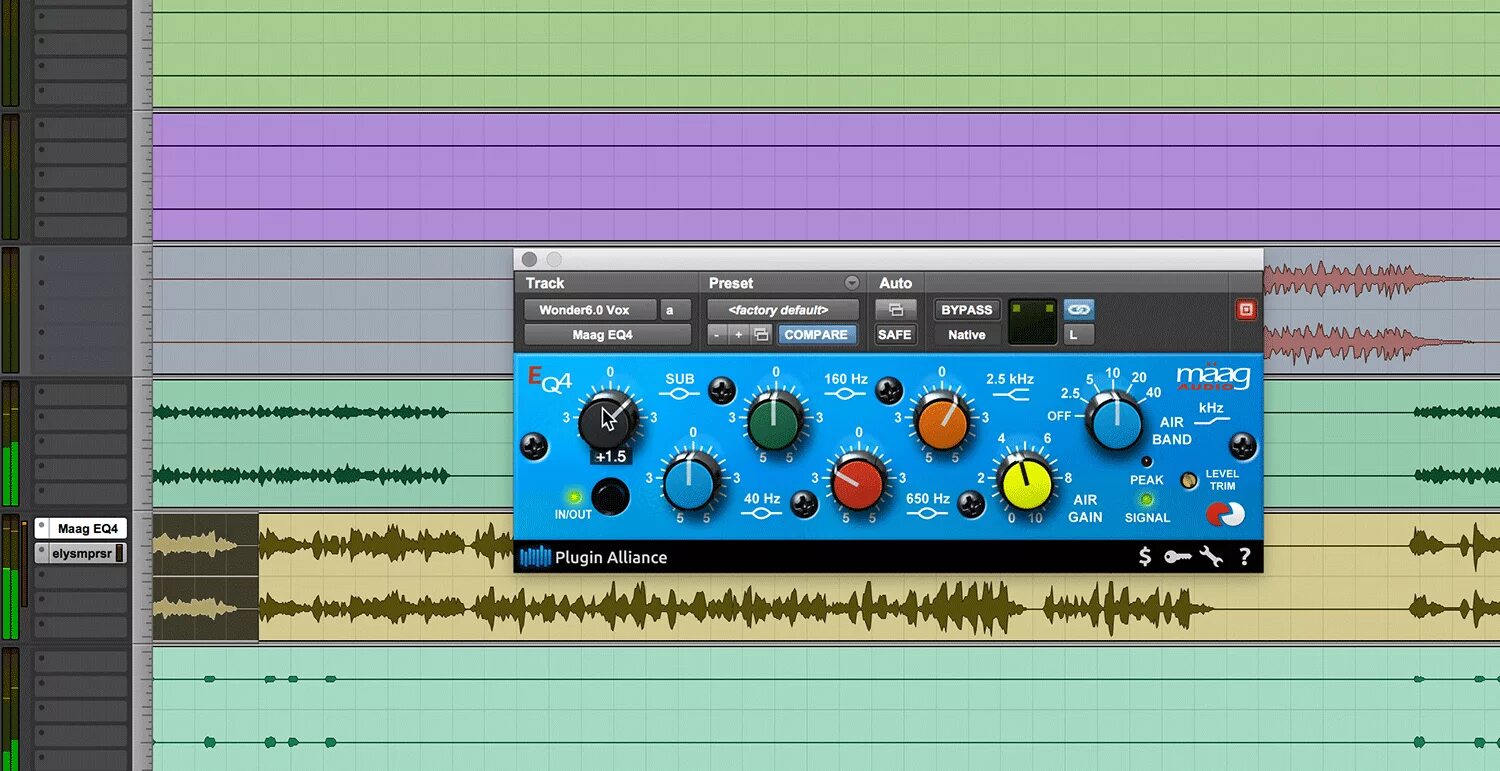
Task: Click the small LEVEL TRIM knob
Action: pyautogui.click(x=1189, y=480)
